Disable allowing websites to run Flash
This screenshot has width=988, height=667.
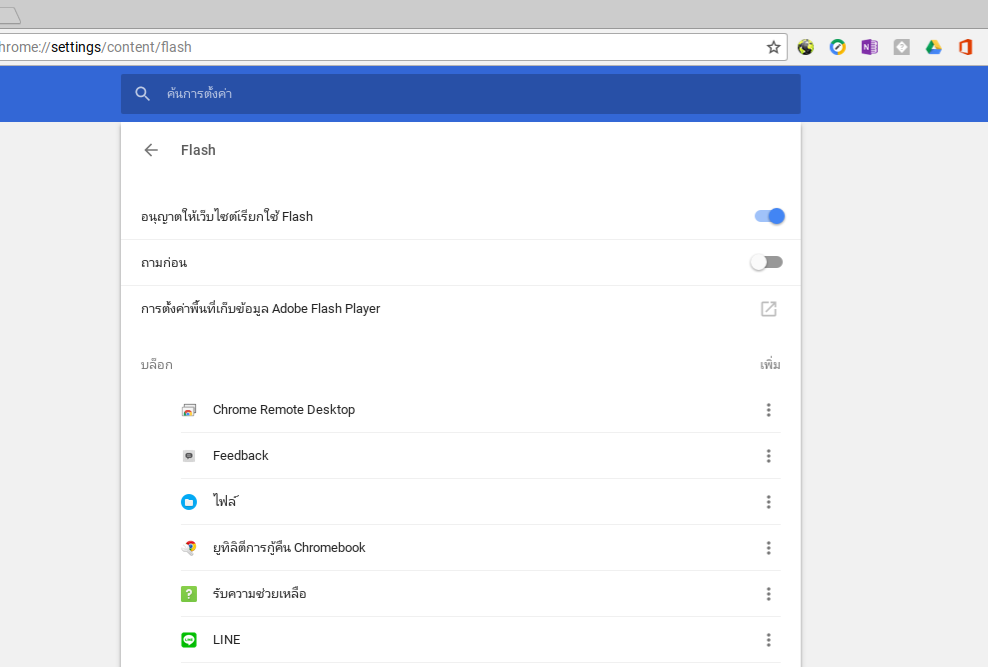click(769, 216)
